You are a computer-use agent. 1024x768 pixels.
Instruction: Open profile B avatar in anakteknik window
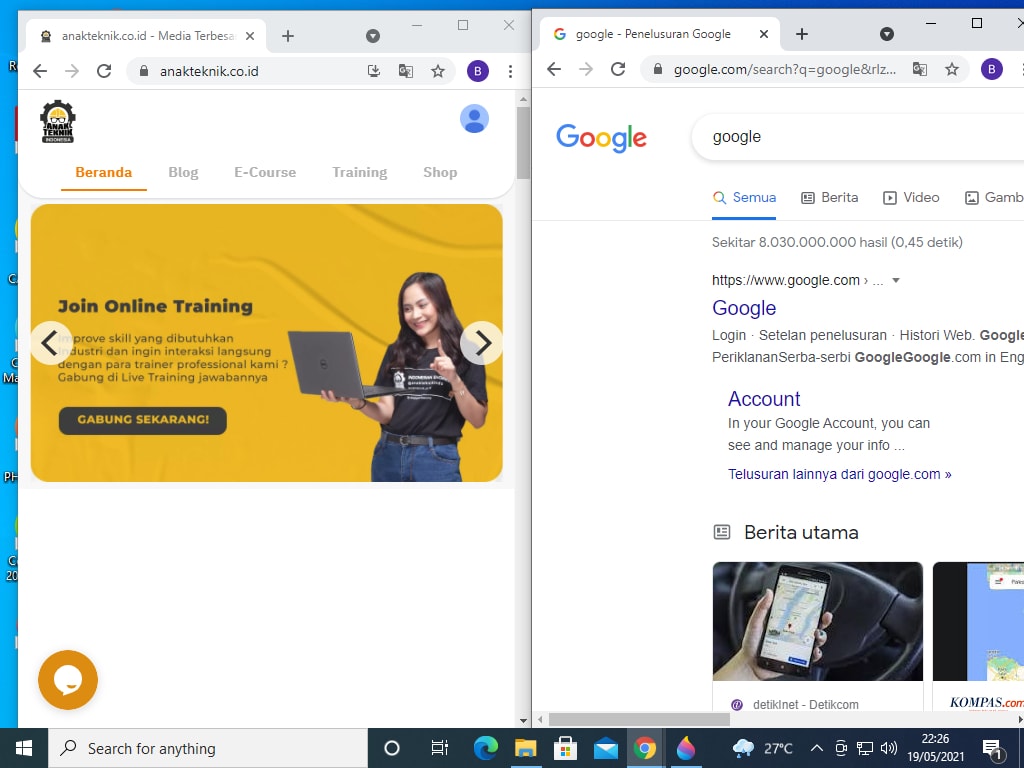coord(477,71)
